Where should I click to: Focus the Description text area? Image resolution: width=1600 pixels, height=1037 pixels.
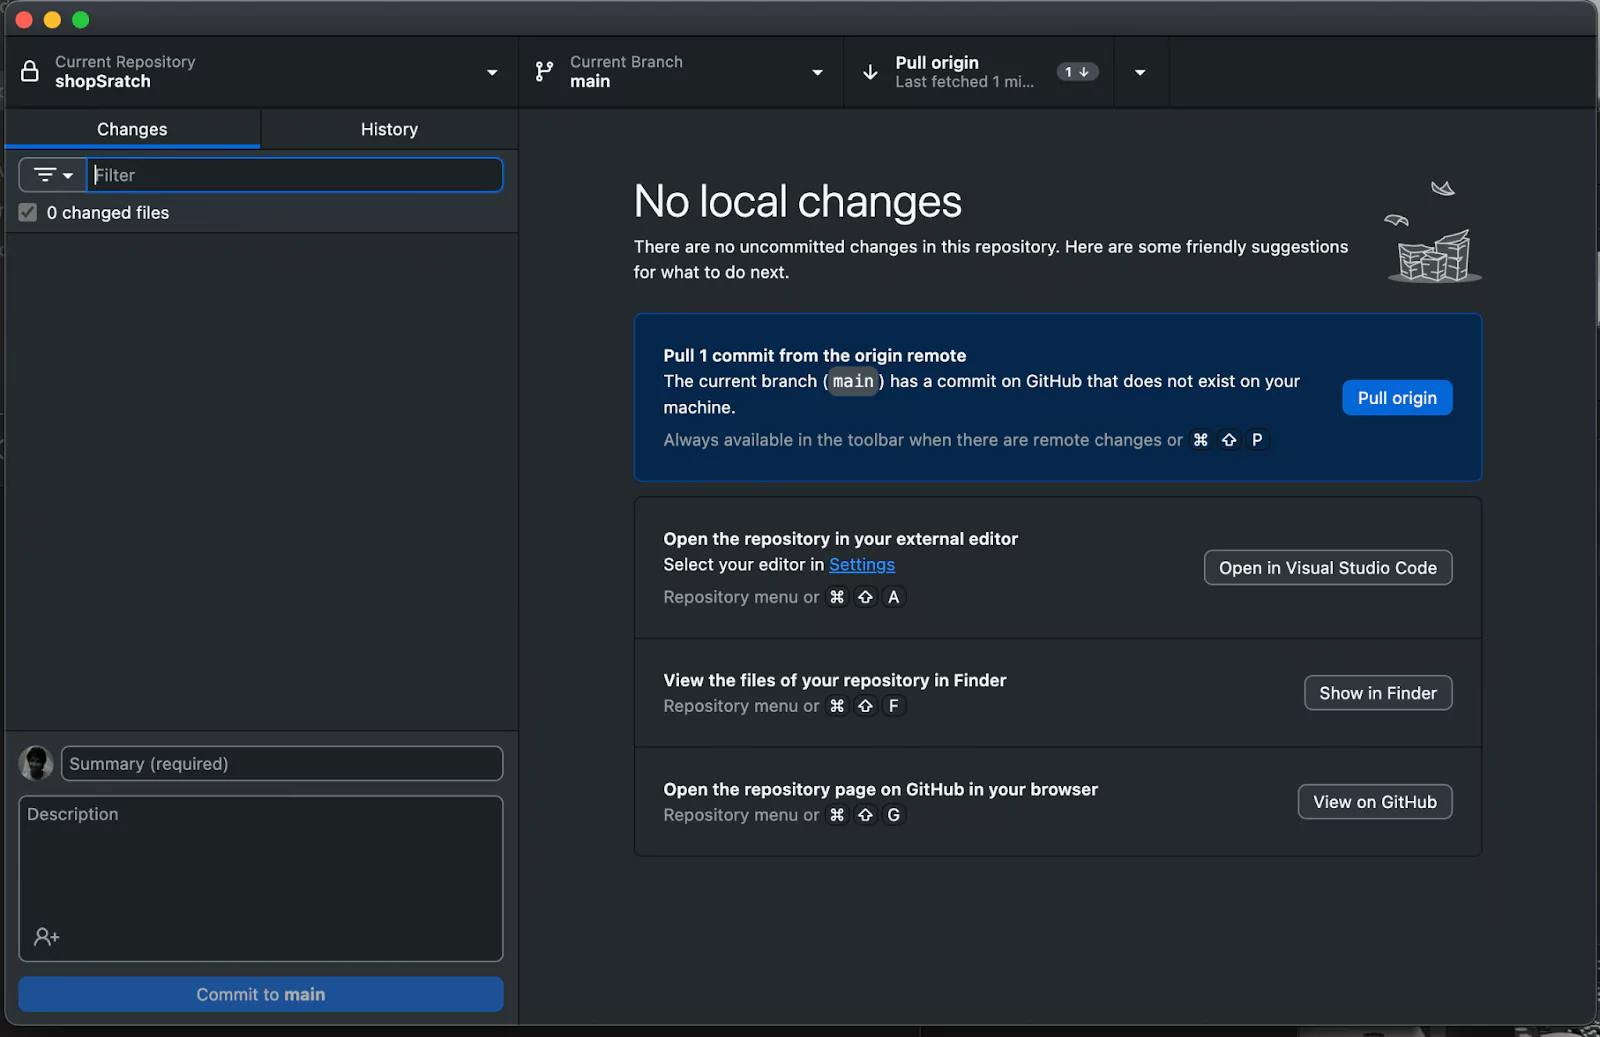(261, 878)
